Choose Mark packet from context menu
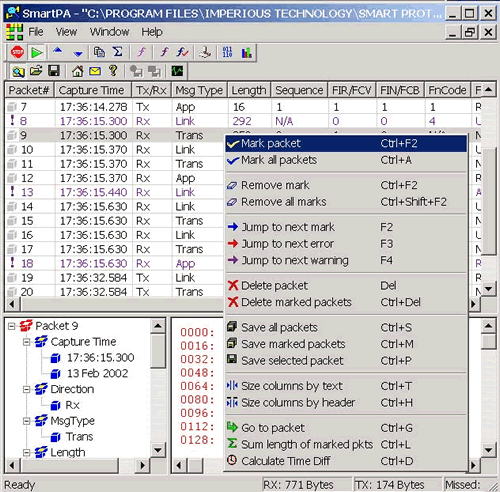This screenshot has height=492, width=500. tap(346, 144)
